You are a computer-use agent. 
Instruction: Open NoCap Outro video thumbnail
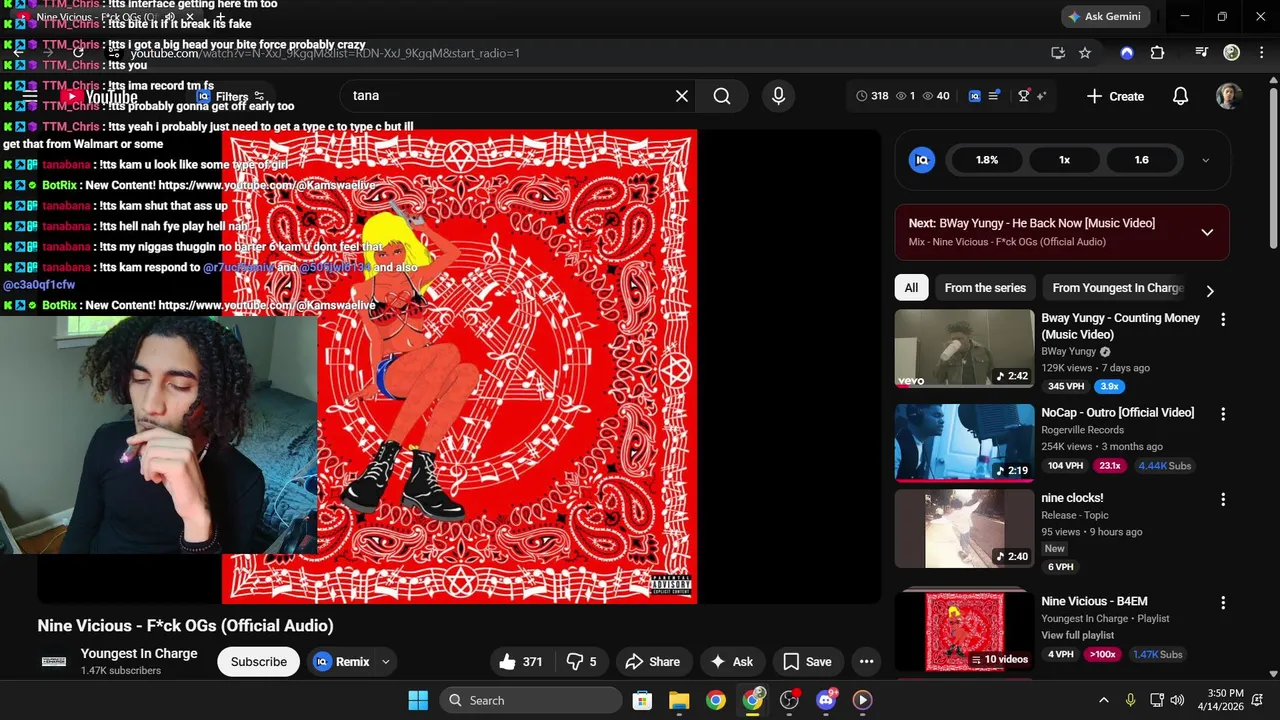pos(964,443)
